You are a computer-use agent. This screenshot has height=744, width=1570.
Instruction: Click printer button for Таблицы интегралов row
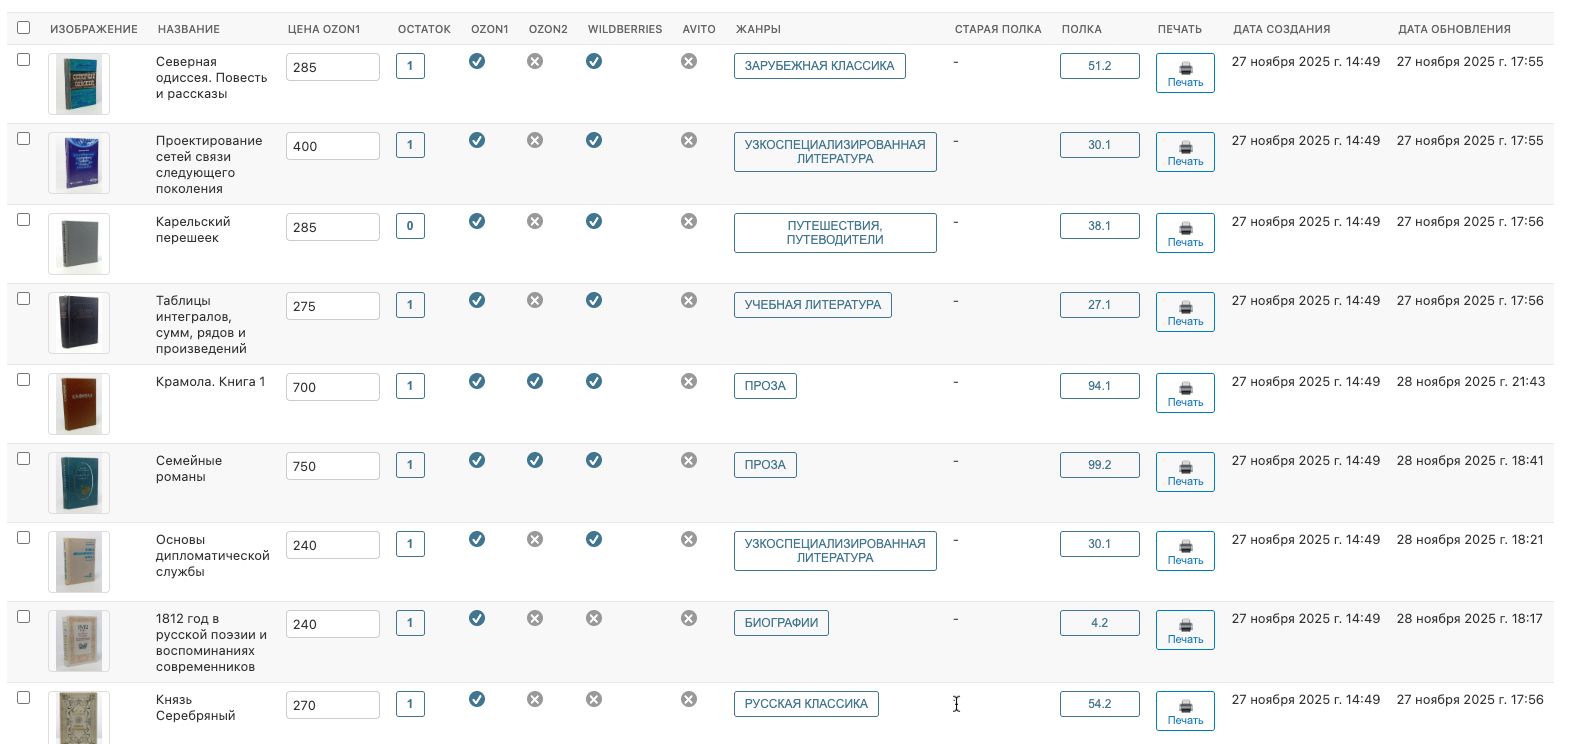pos(1185,312)
